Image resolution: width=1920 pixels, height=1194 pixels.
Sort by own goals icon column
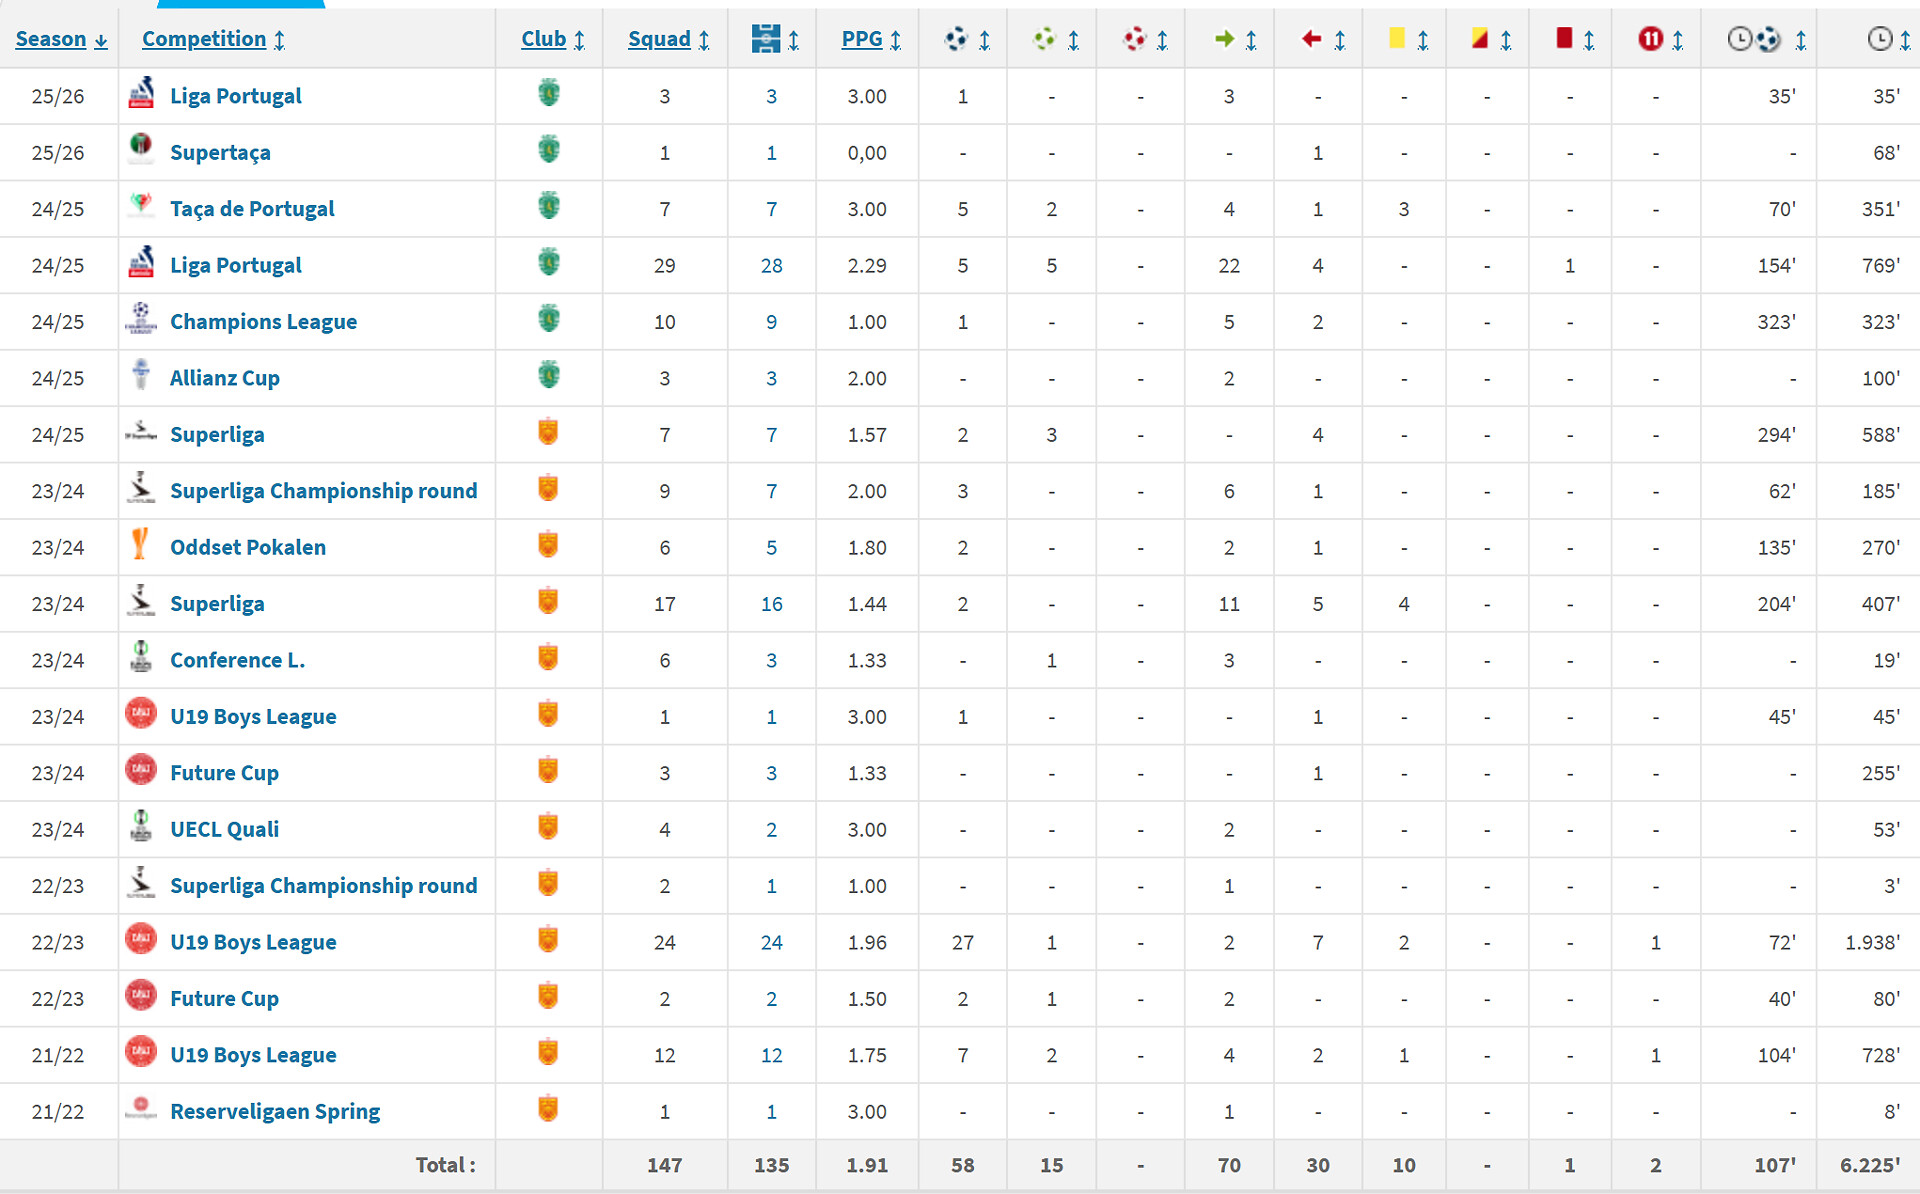pos(1134,39)
